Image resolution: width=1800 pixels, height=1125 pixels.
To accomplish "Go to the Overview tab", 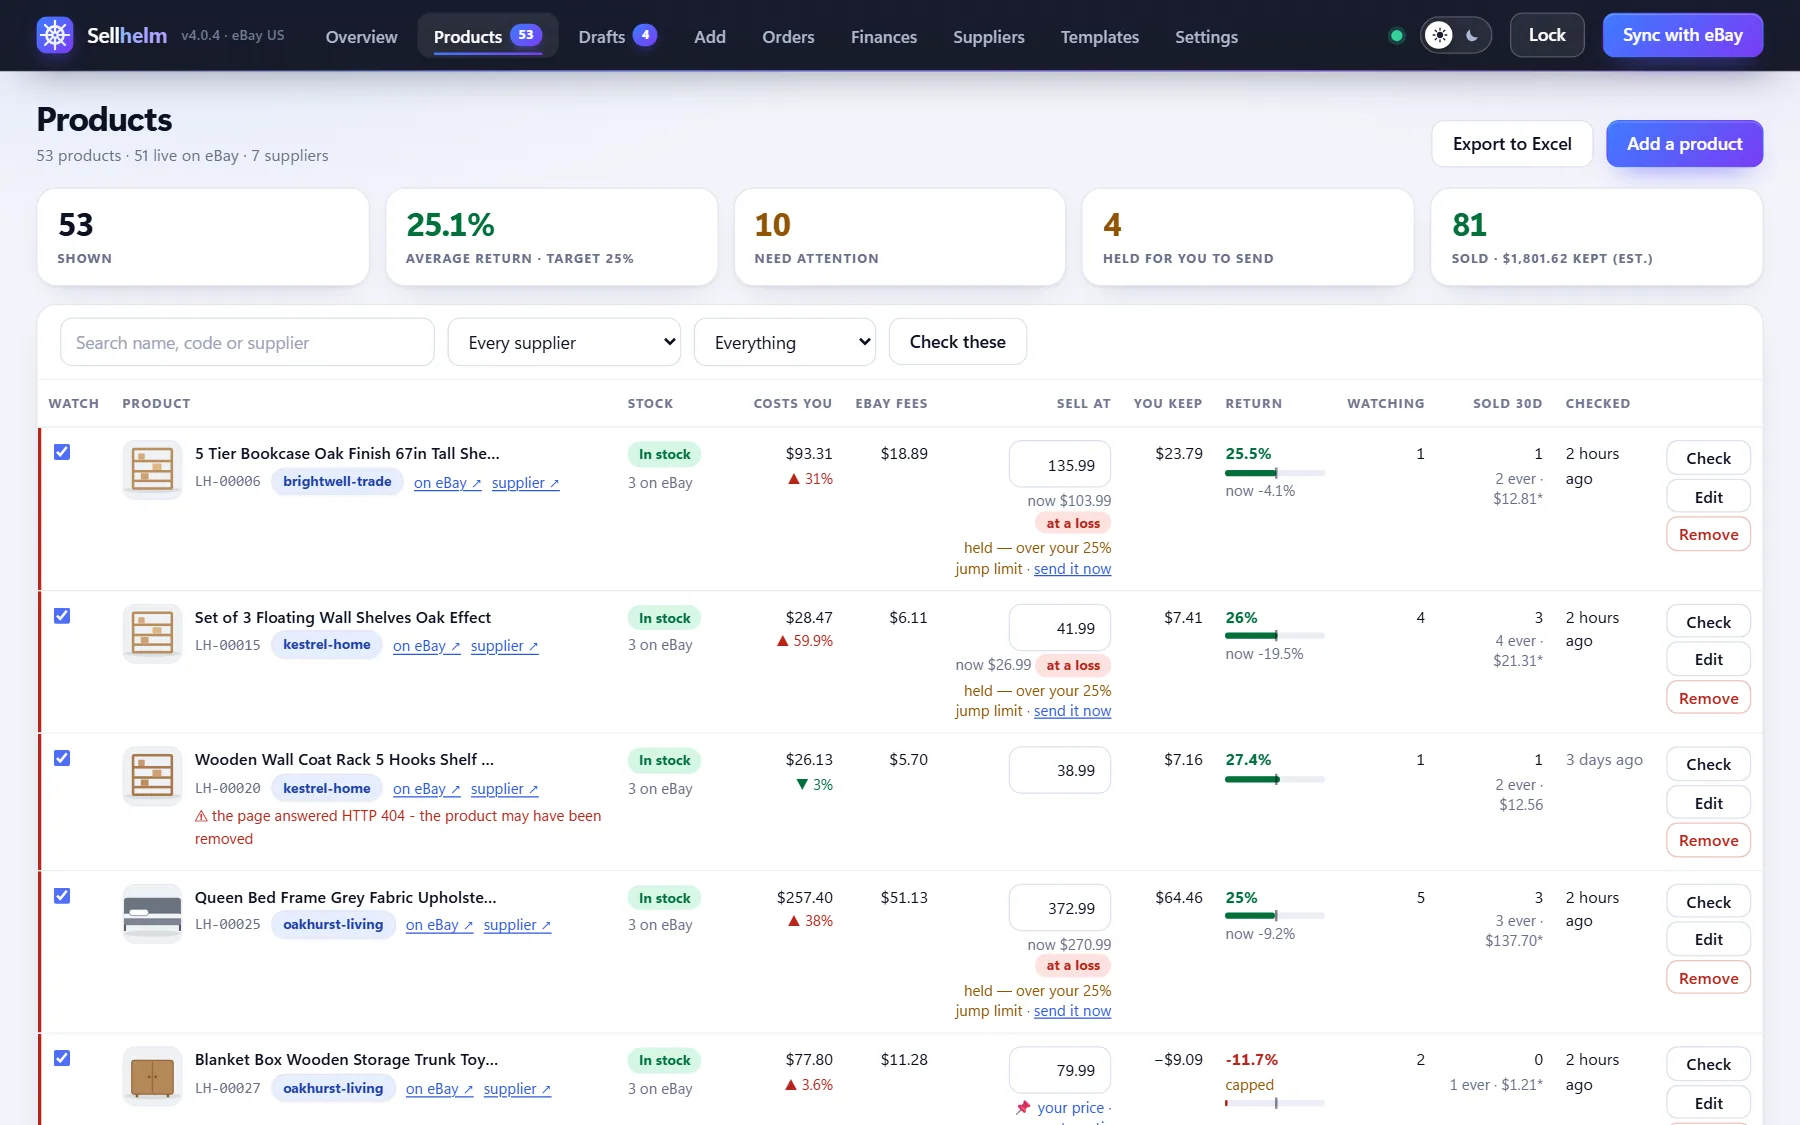I will [361, 37].
